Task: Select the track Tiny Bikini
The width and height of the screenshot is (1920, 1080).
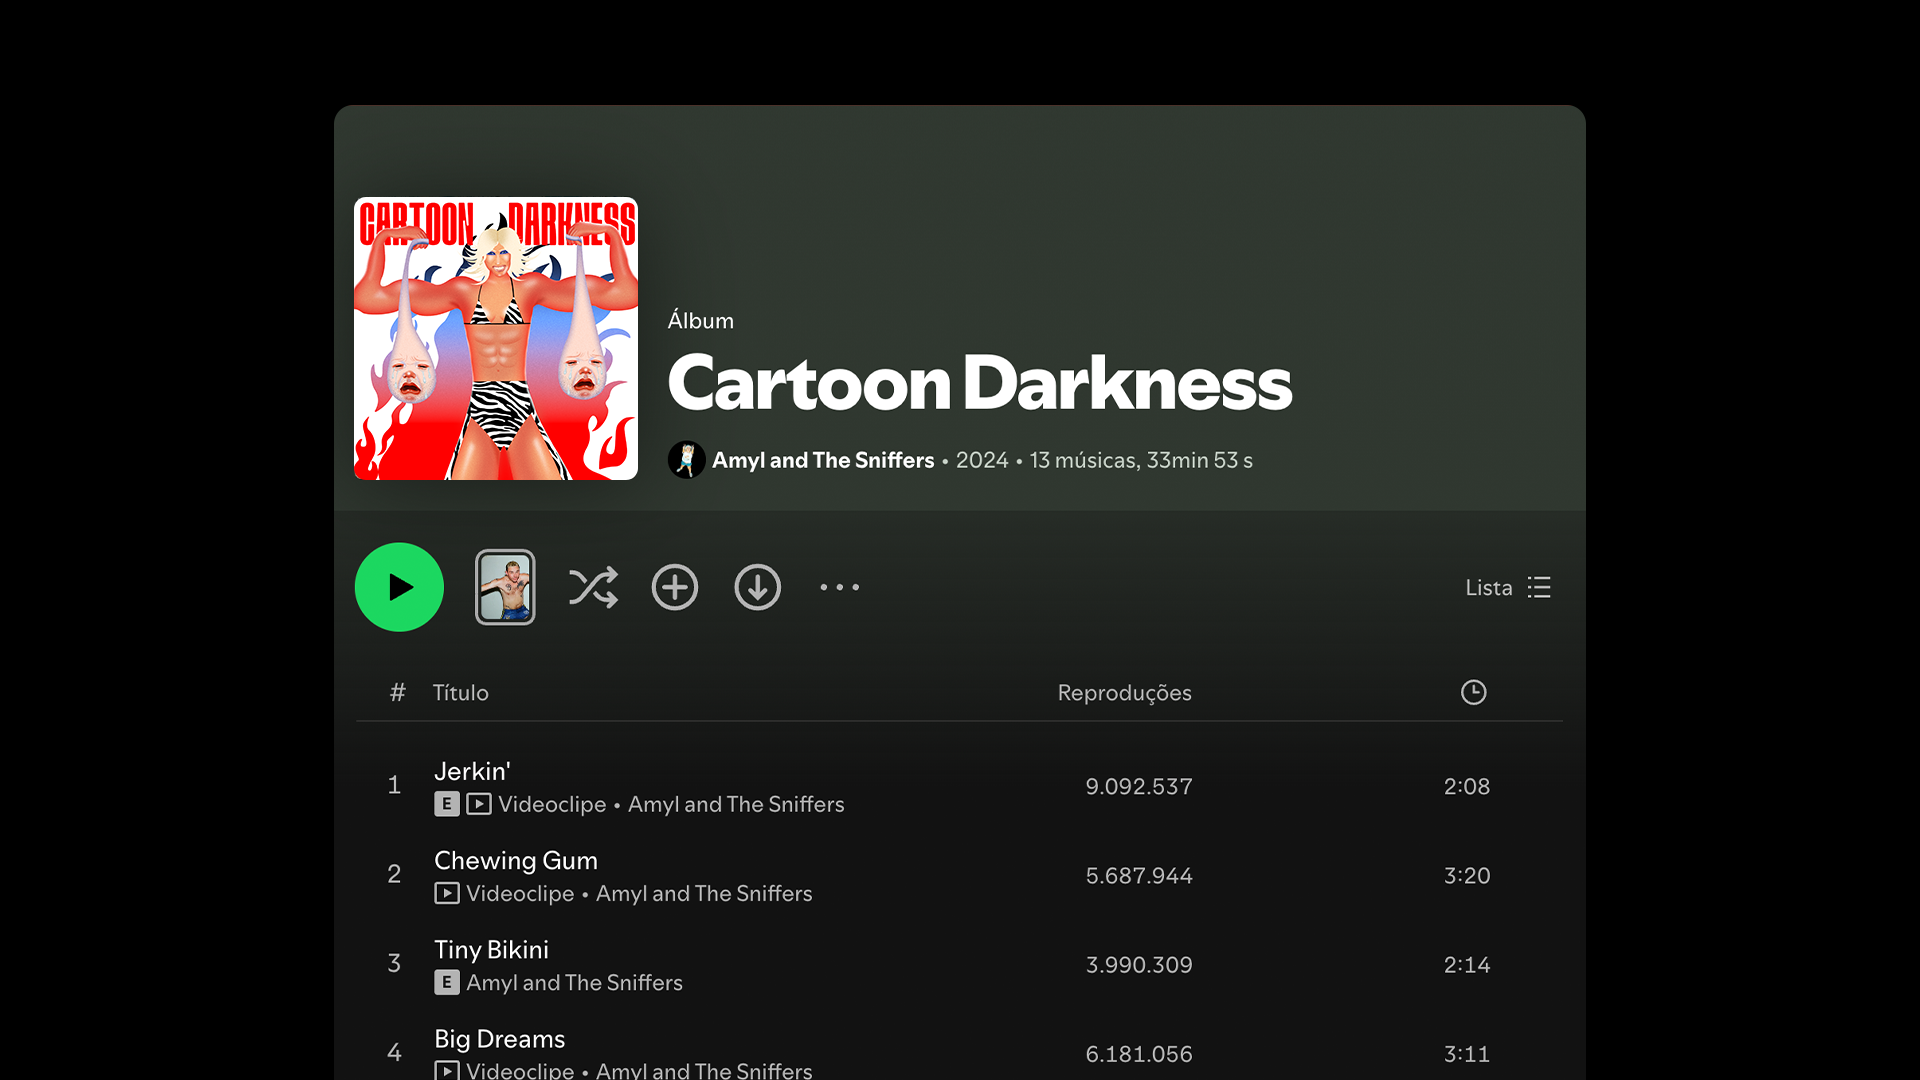Action: tap(491, 949)
